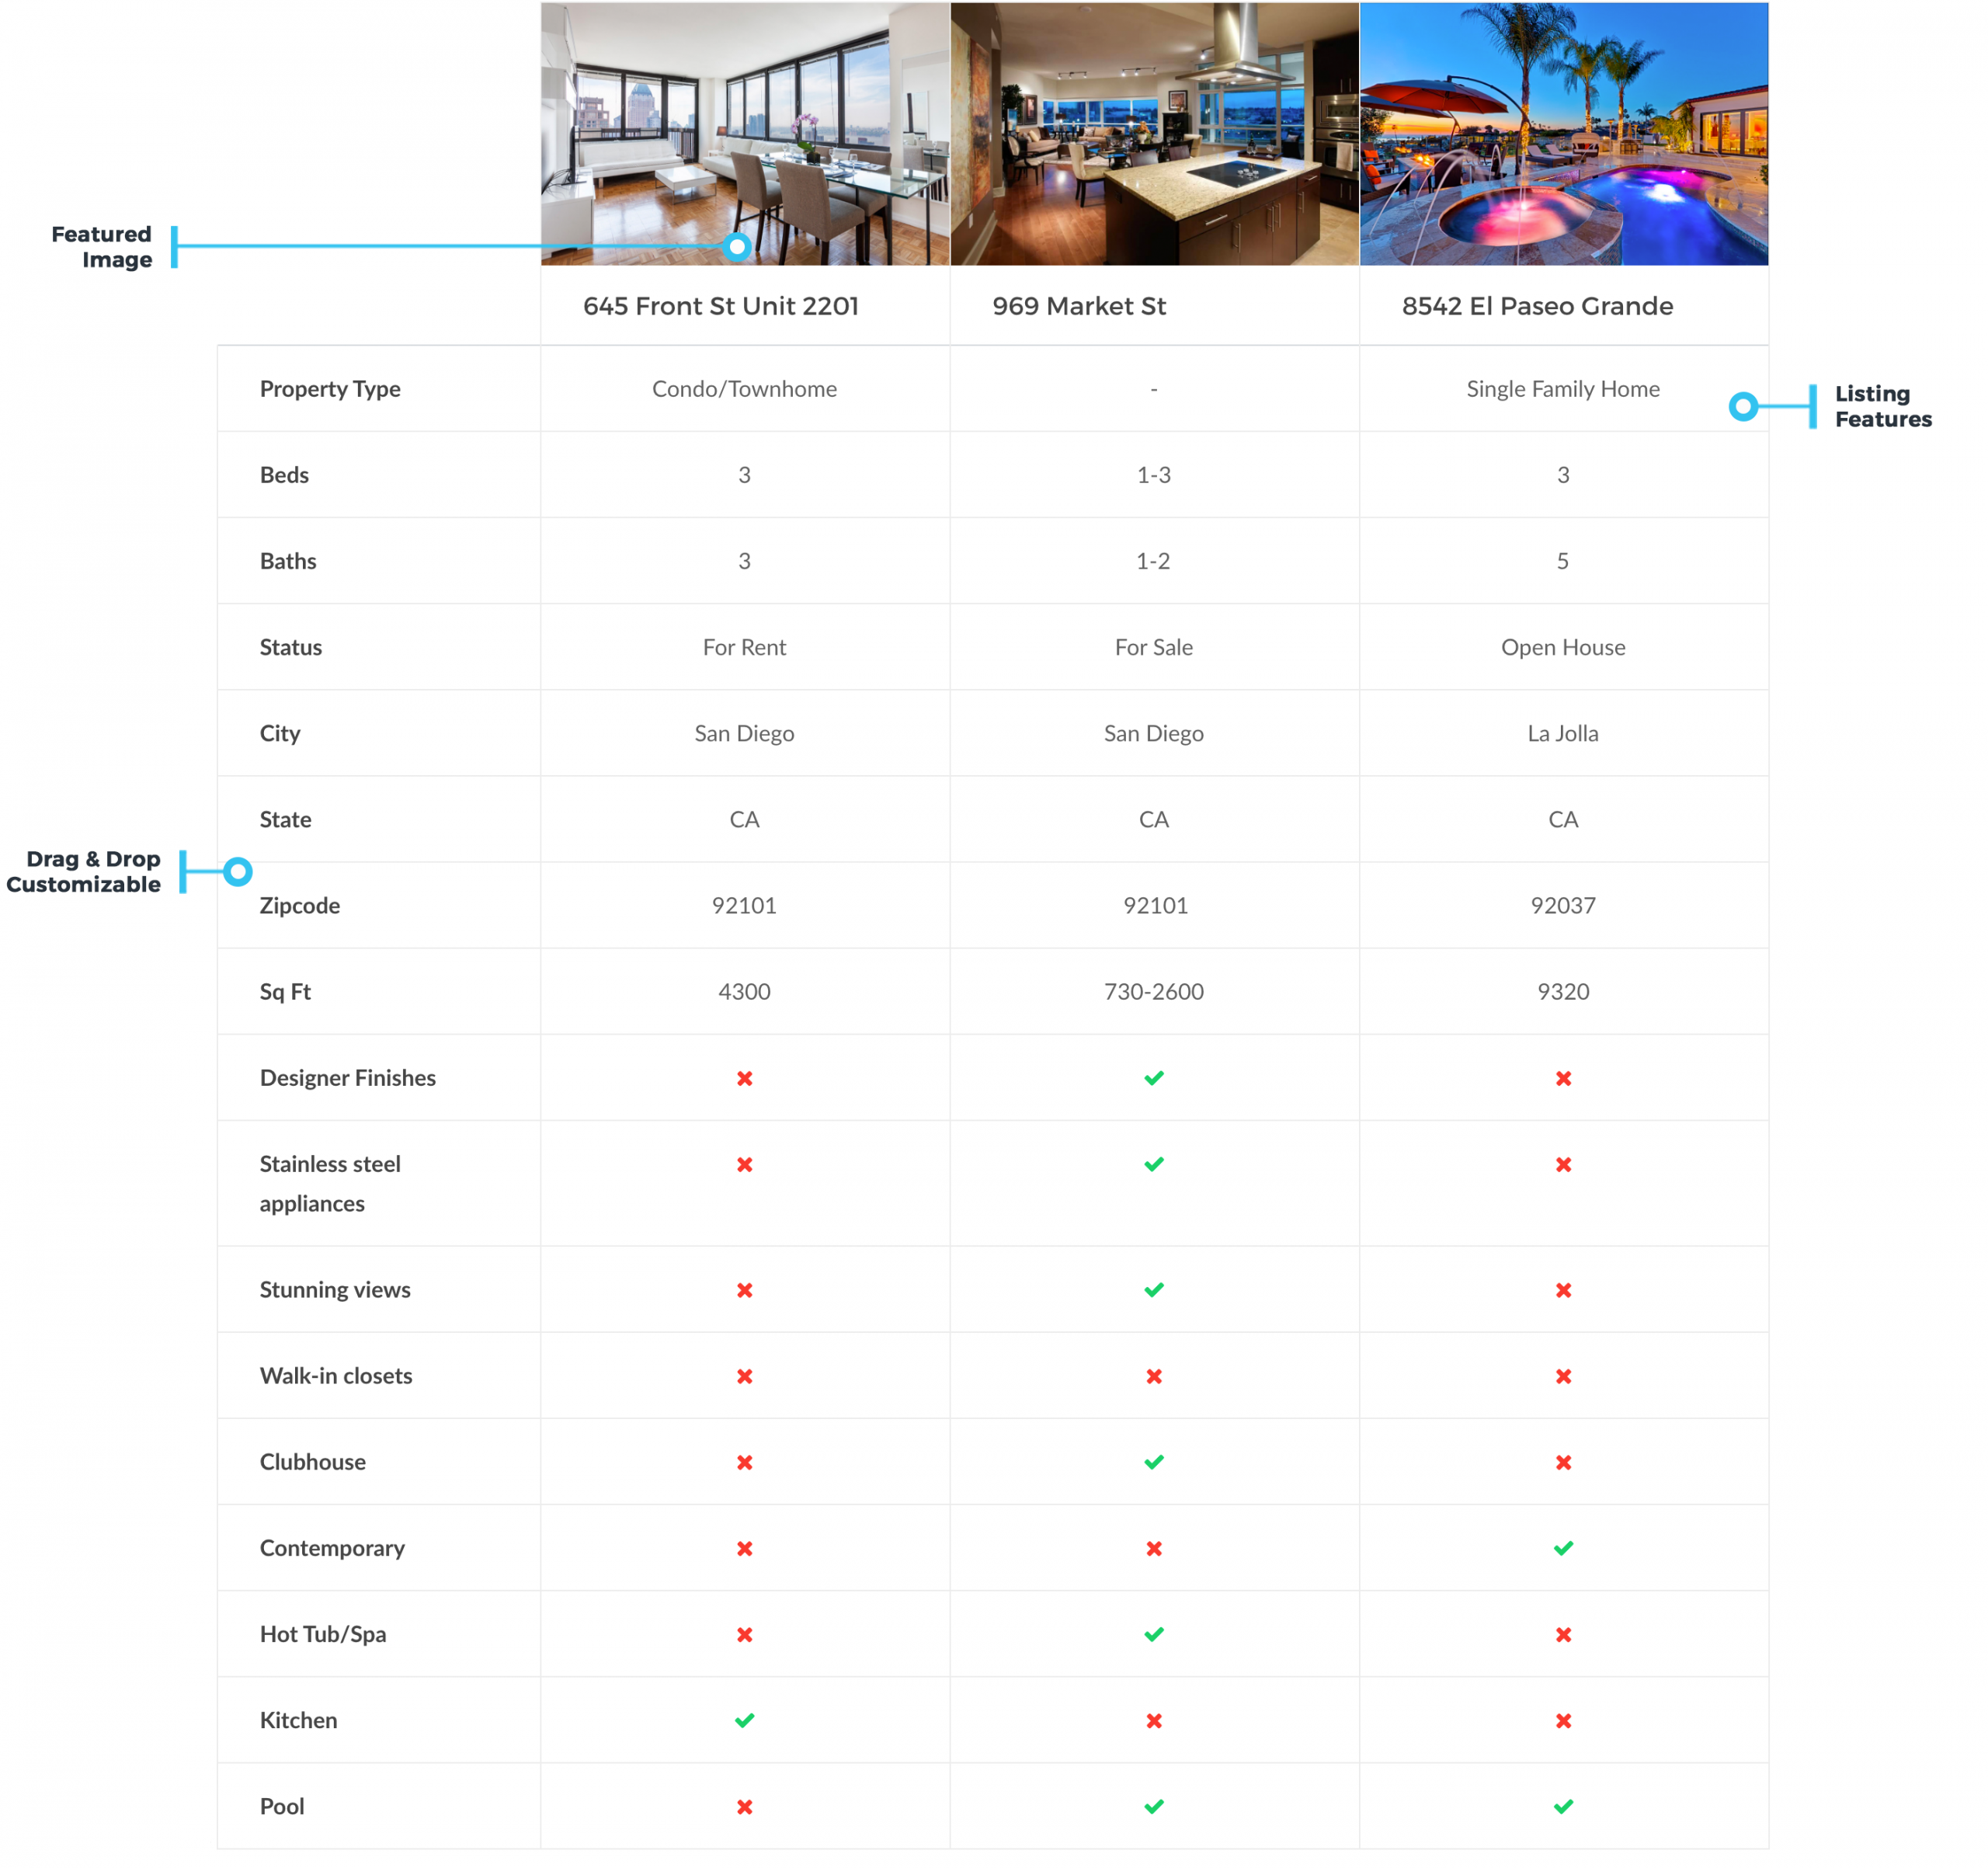Click the Listing Features marker circle

[x=1743, y=406]
